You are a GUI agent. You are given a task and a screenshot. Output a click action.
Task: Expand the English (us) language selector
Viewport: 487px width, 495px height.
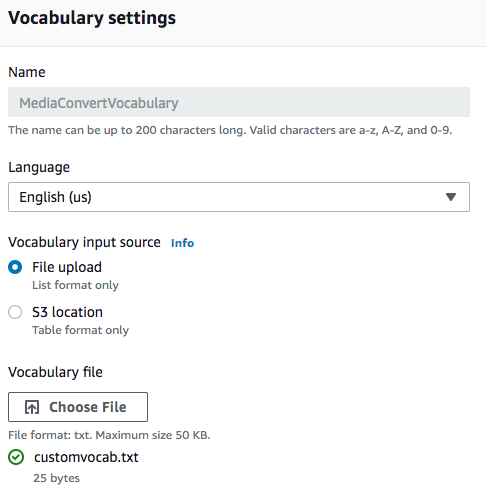coord(239,197)
